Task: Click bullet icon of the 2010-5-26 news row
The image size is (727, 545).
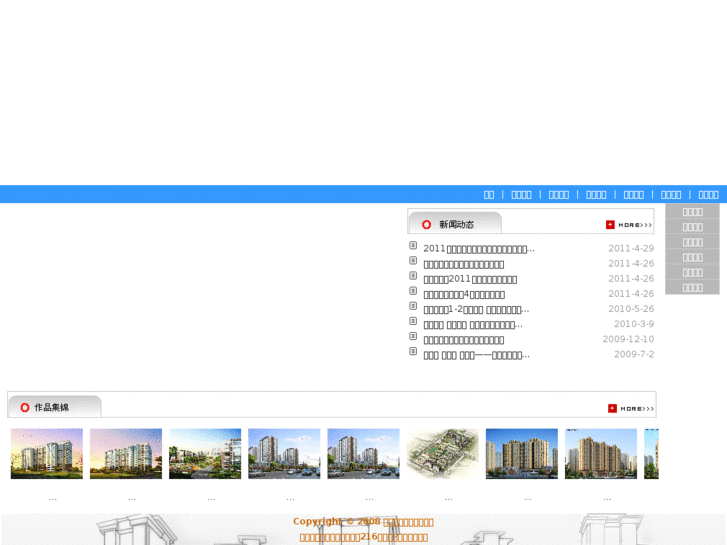Action: point(413,306)
